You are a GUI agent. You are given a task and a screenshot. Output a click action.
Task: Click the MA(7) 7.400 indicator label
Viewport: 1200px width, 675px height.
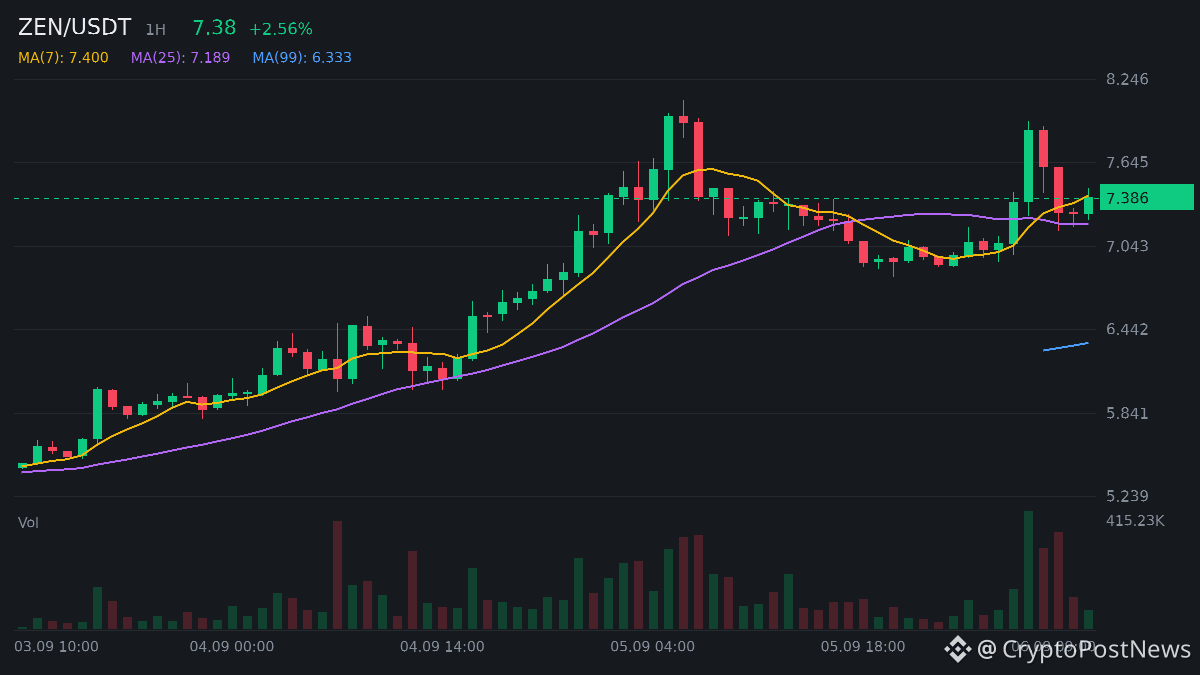(63, 58)
